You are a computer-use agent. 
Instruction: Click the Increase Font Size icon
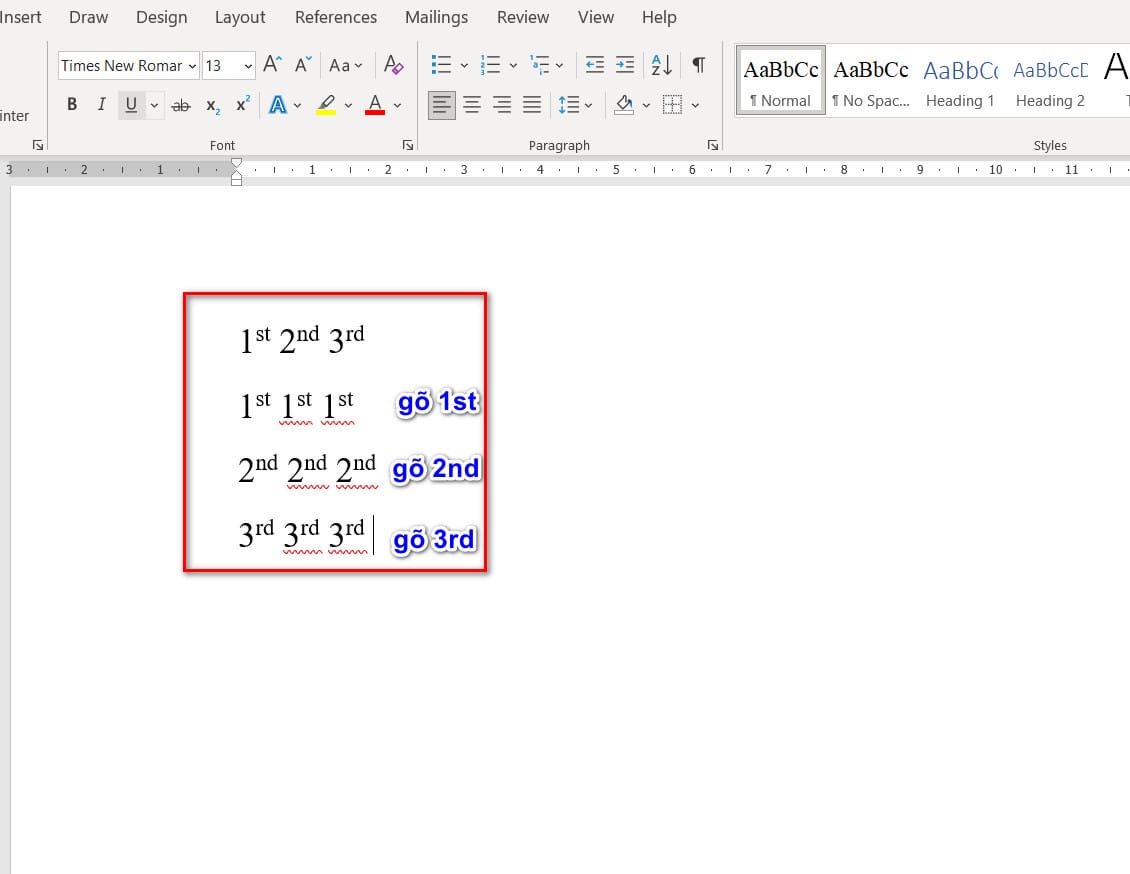click(x=272, y=65)
